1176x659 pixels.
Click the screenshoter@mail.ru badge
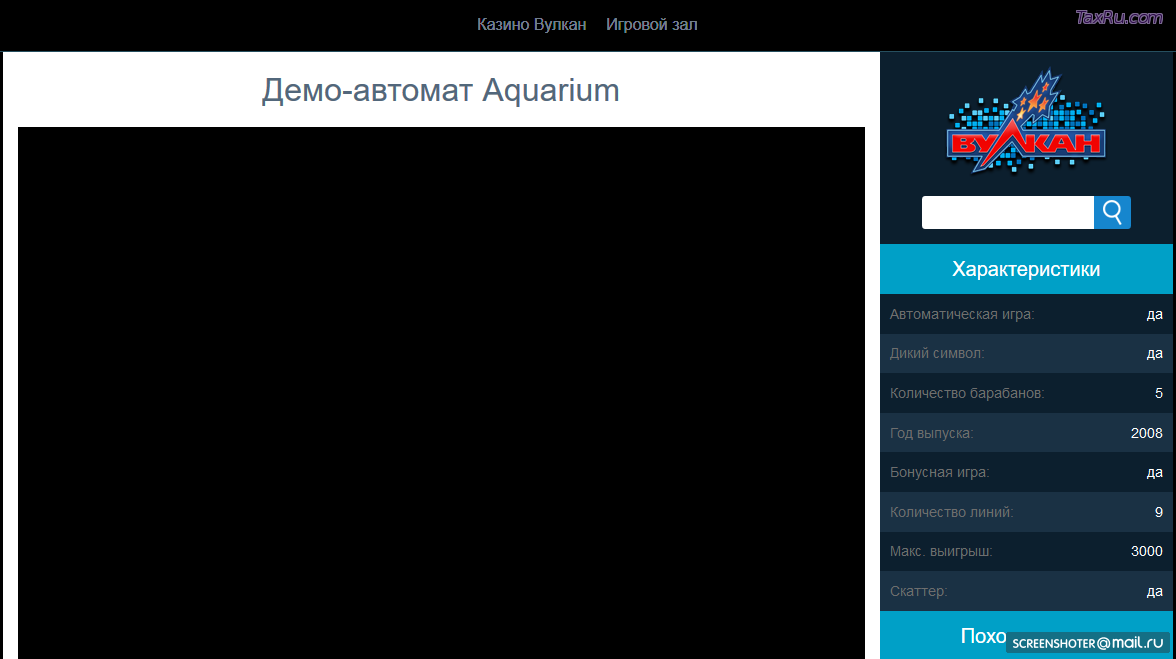[x=1088, y=643]
